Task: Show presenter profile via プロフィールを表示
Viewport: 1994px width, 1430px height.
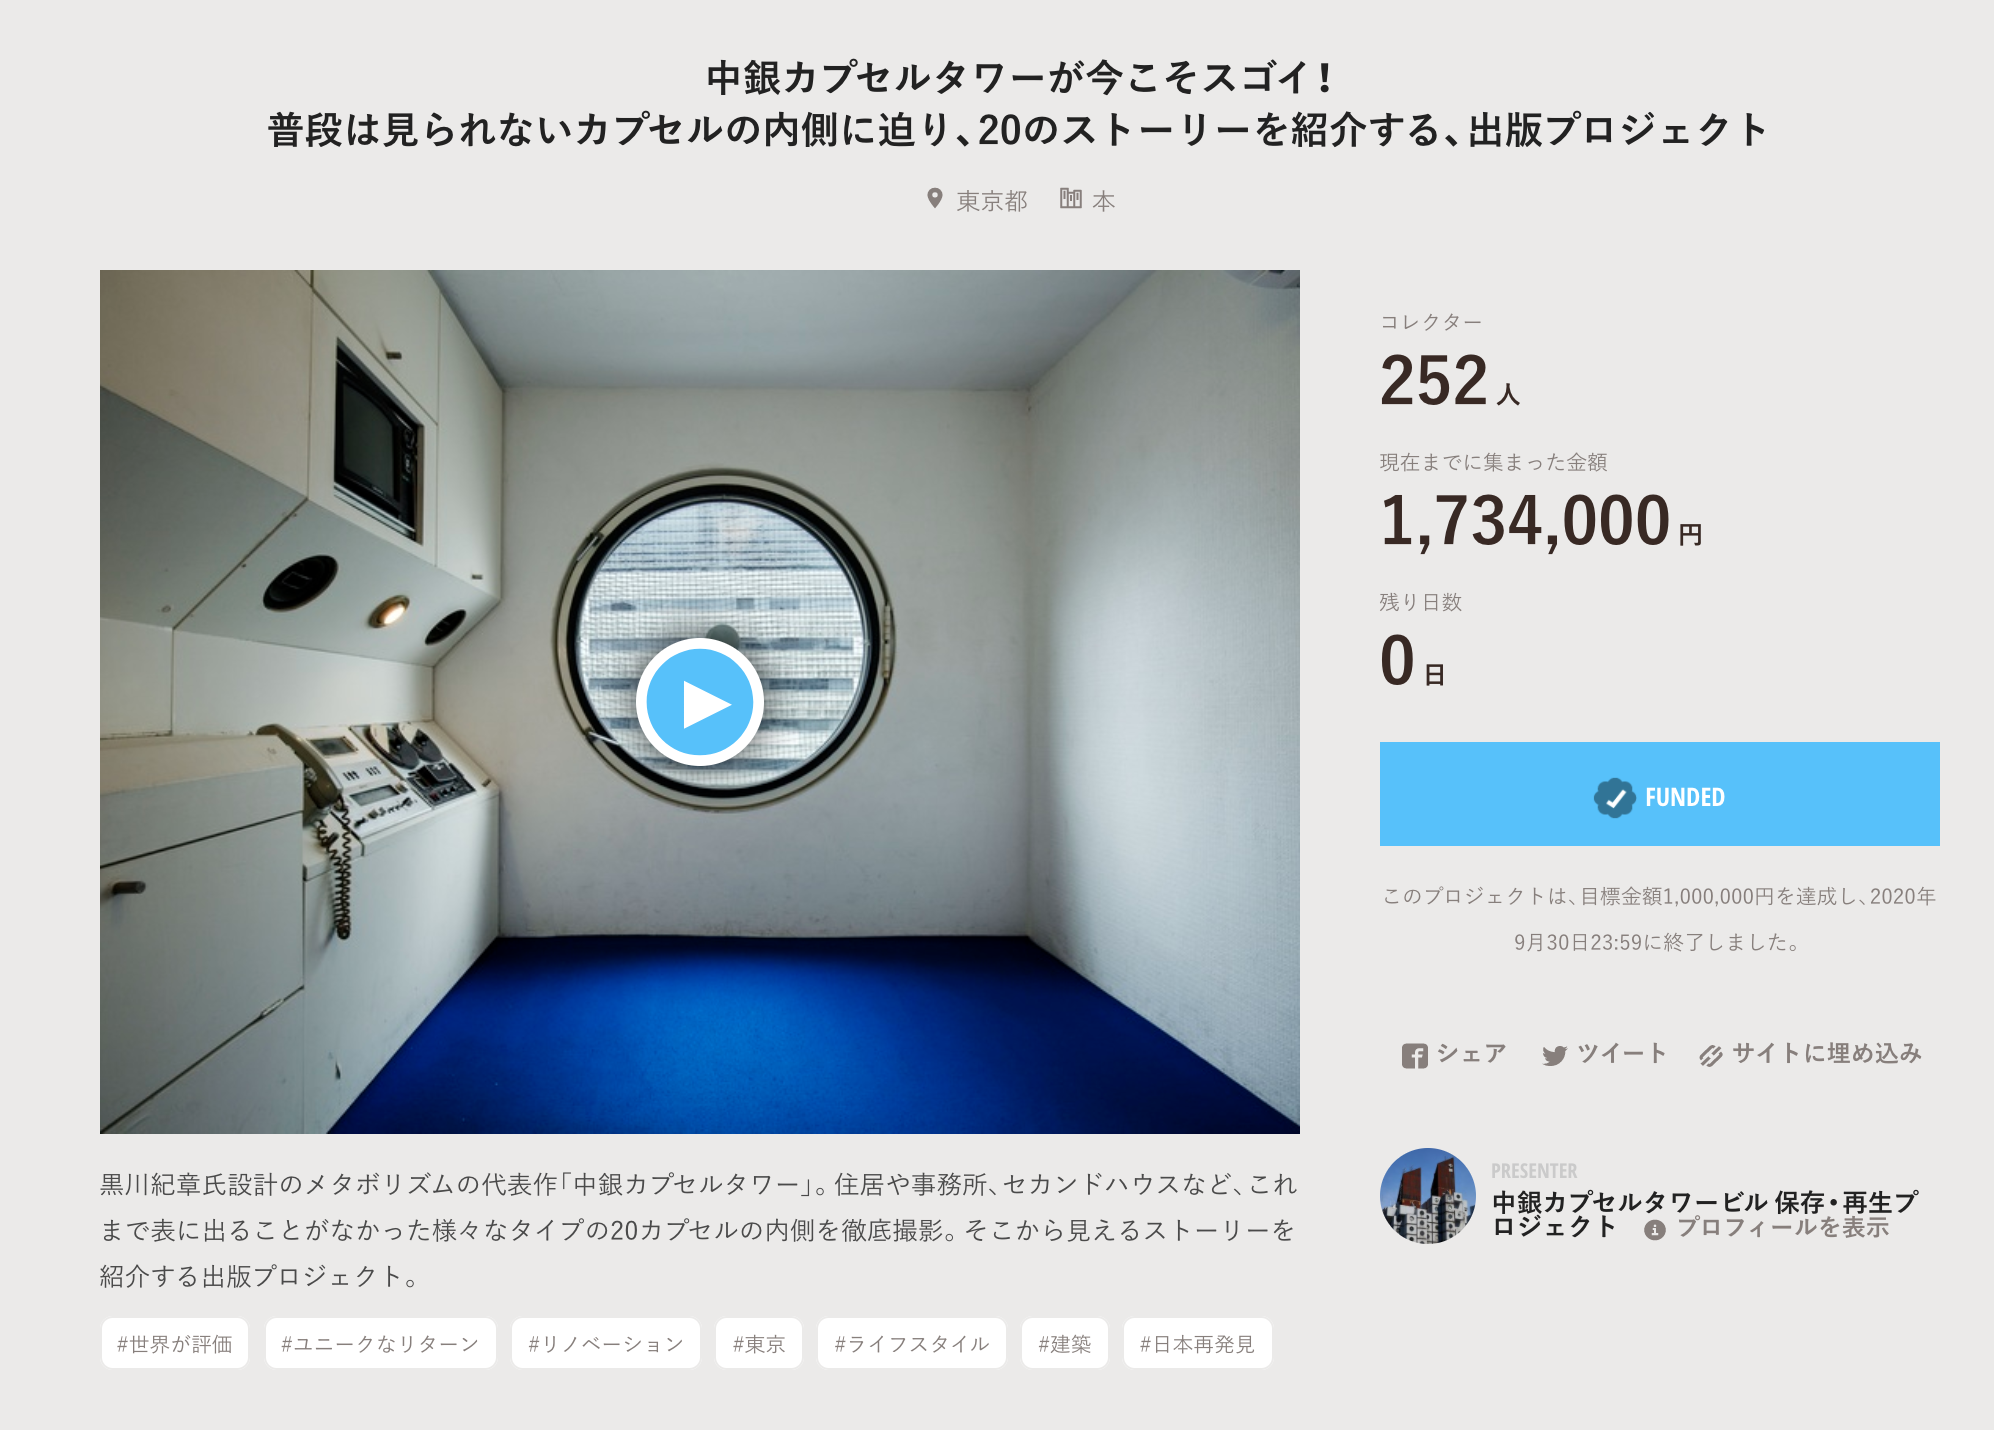Action: point(1783,1228)
